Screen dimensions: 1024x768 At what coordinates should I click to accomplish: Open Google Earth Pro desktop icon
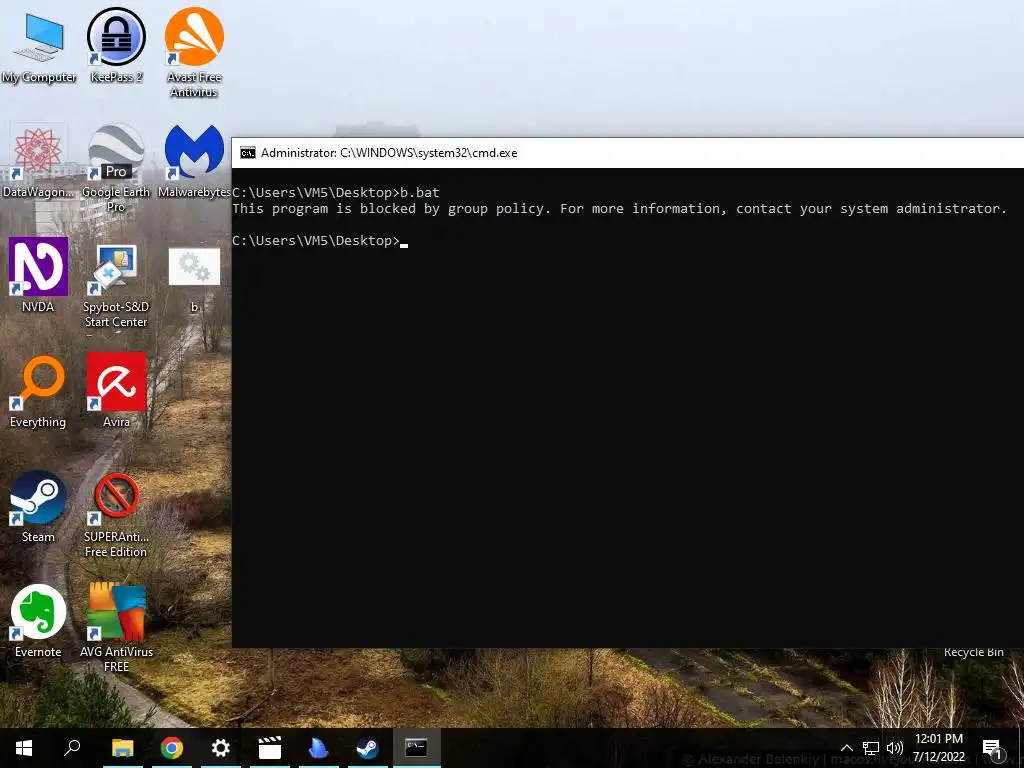click(x=116, y=168)
